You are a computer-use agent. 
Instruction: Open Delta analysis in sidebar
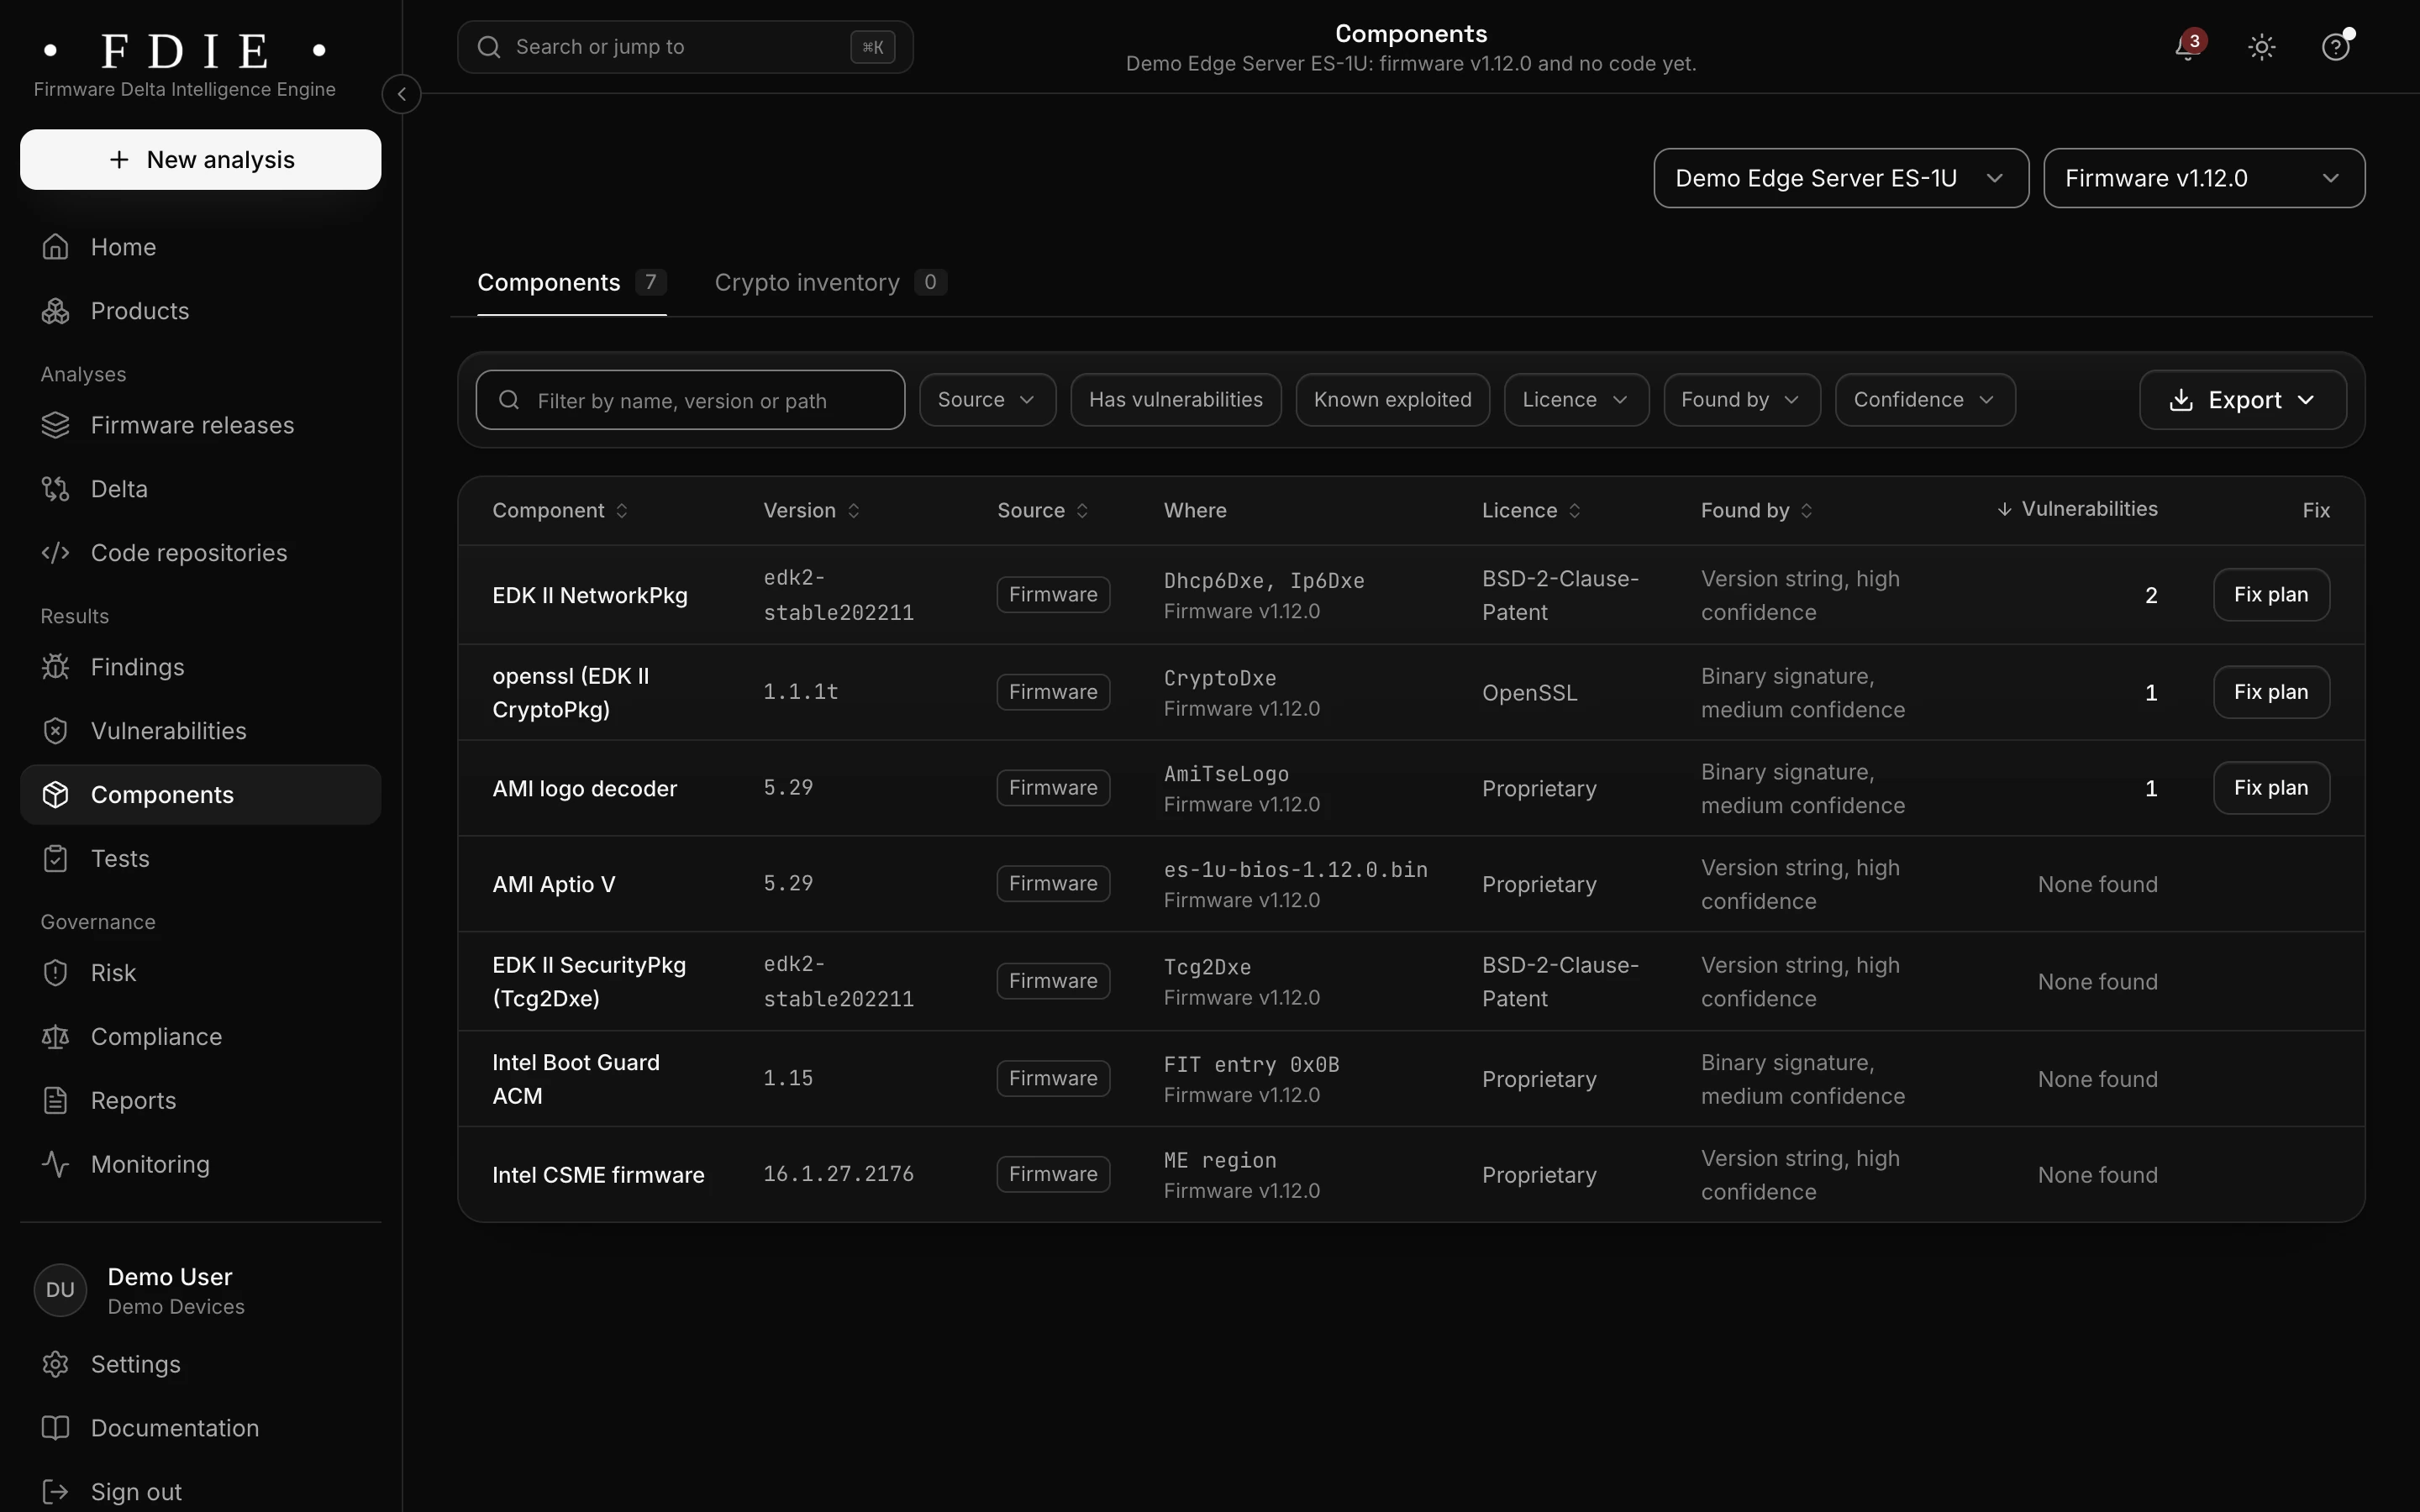(x=200, y=489)
